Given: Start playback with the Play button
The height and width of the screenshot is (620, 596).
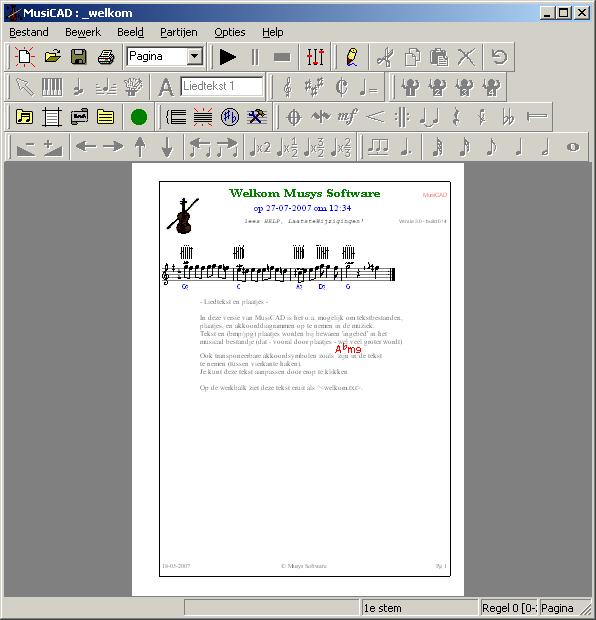Looking at the screenshot, I should [227, 57].
